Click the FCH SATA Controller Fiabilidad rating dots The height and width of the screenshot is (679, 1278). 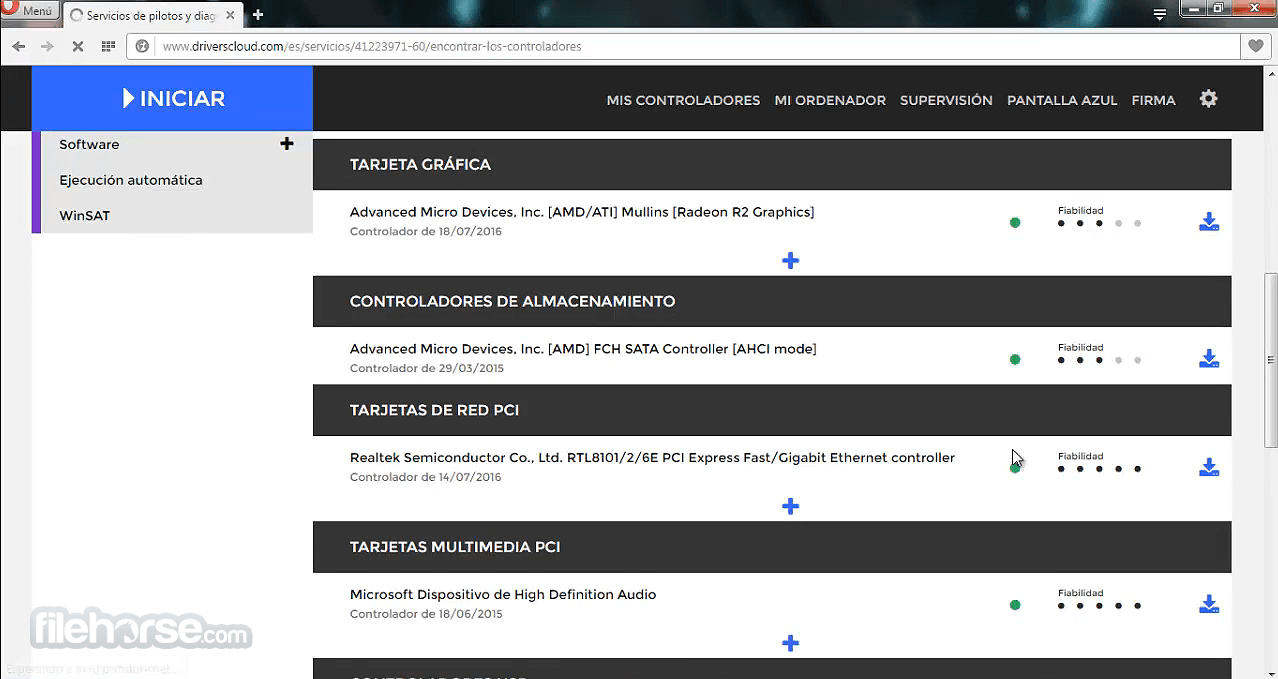1099,360
